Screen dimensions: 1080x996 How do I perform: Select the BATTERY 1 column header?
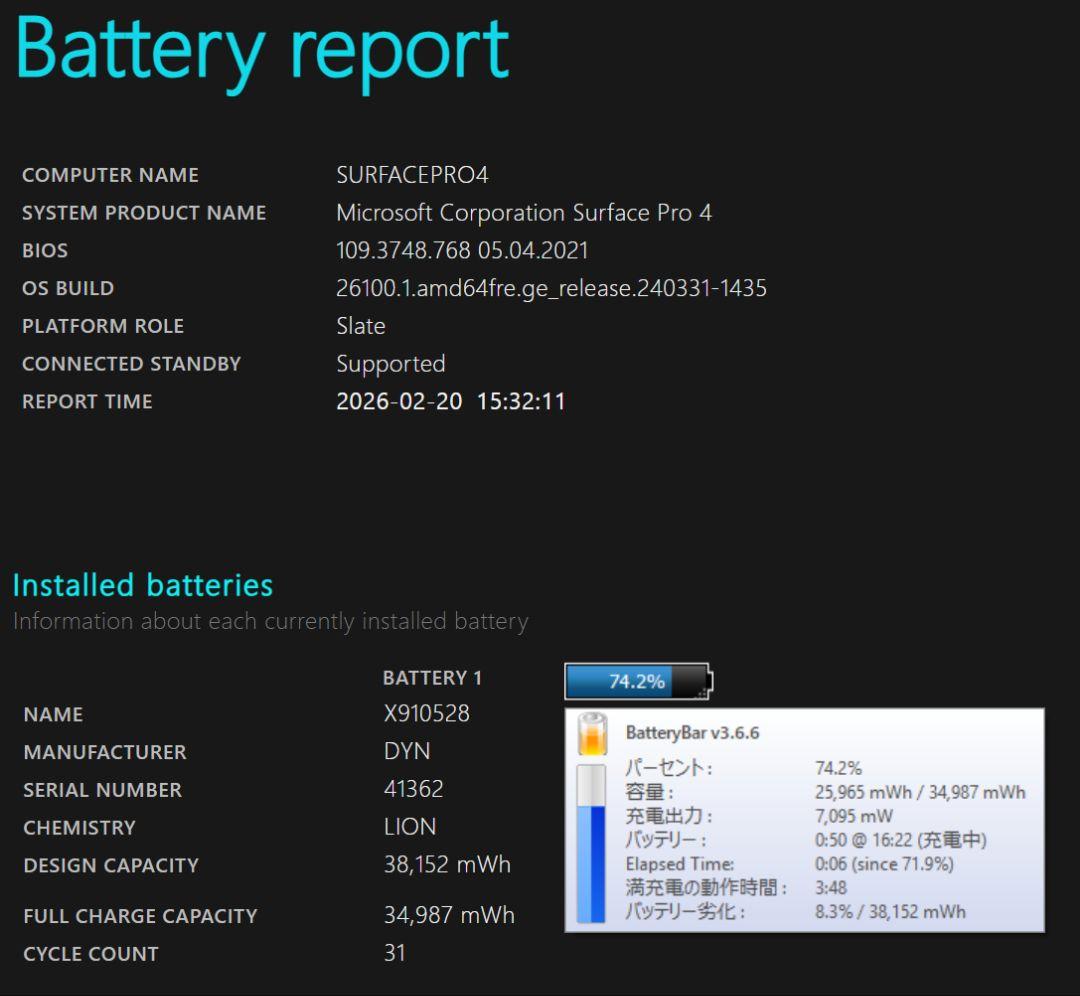tap(432, 677)
